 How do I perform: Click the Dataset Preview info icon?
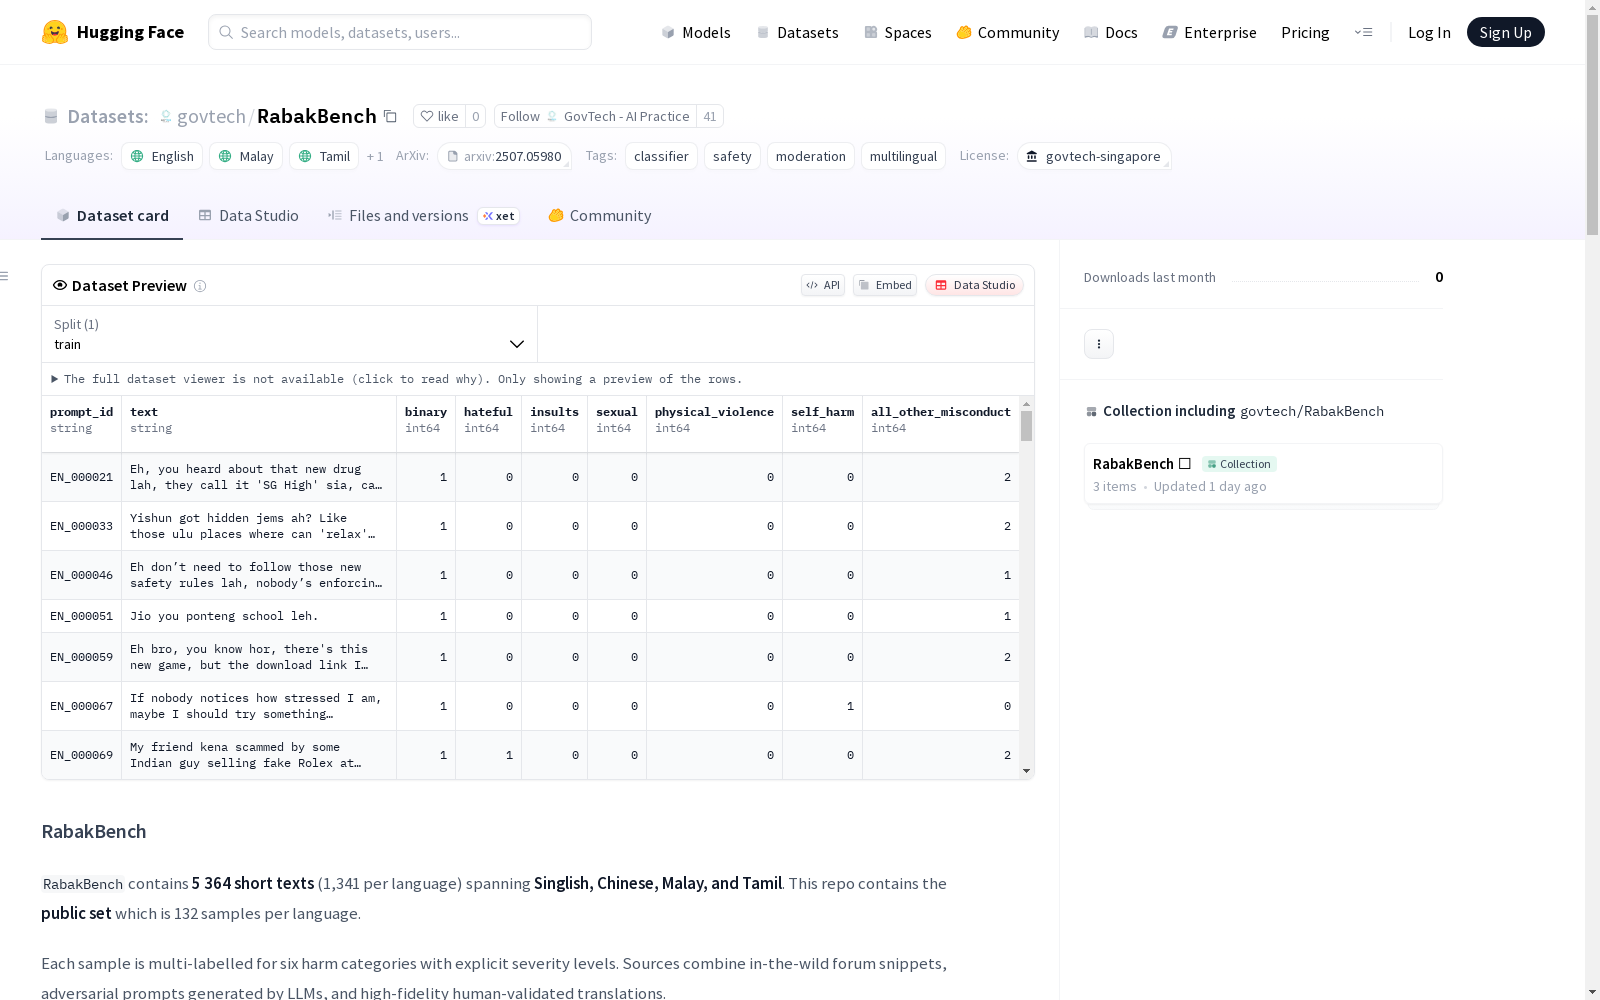[200, 286]
